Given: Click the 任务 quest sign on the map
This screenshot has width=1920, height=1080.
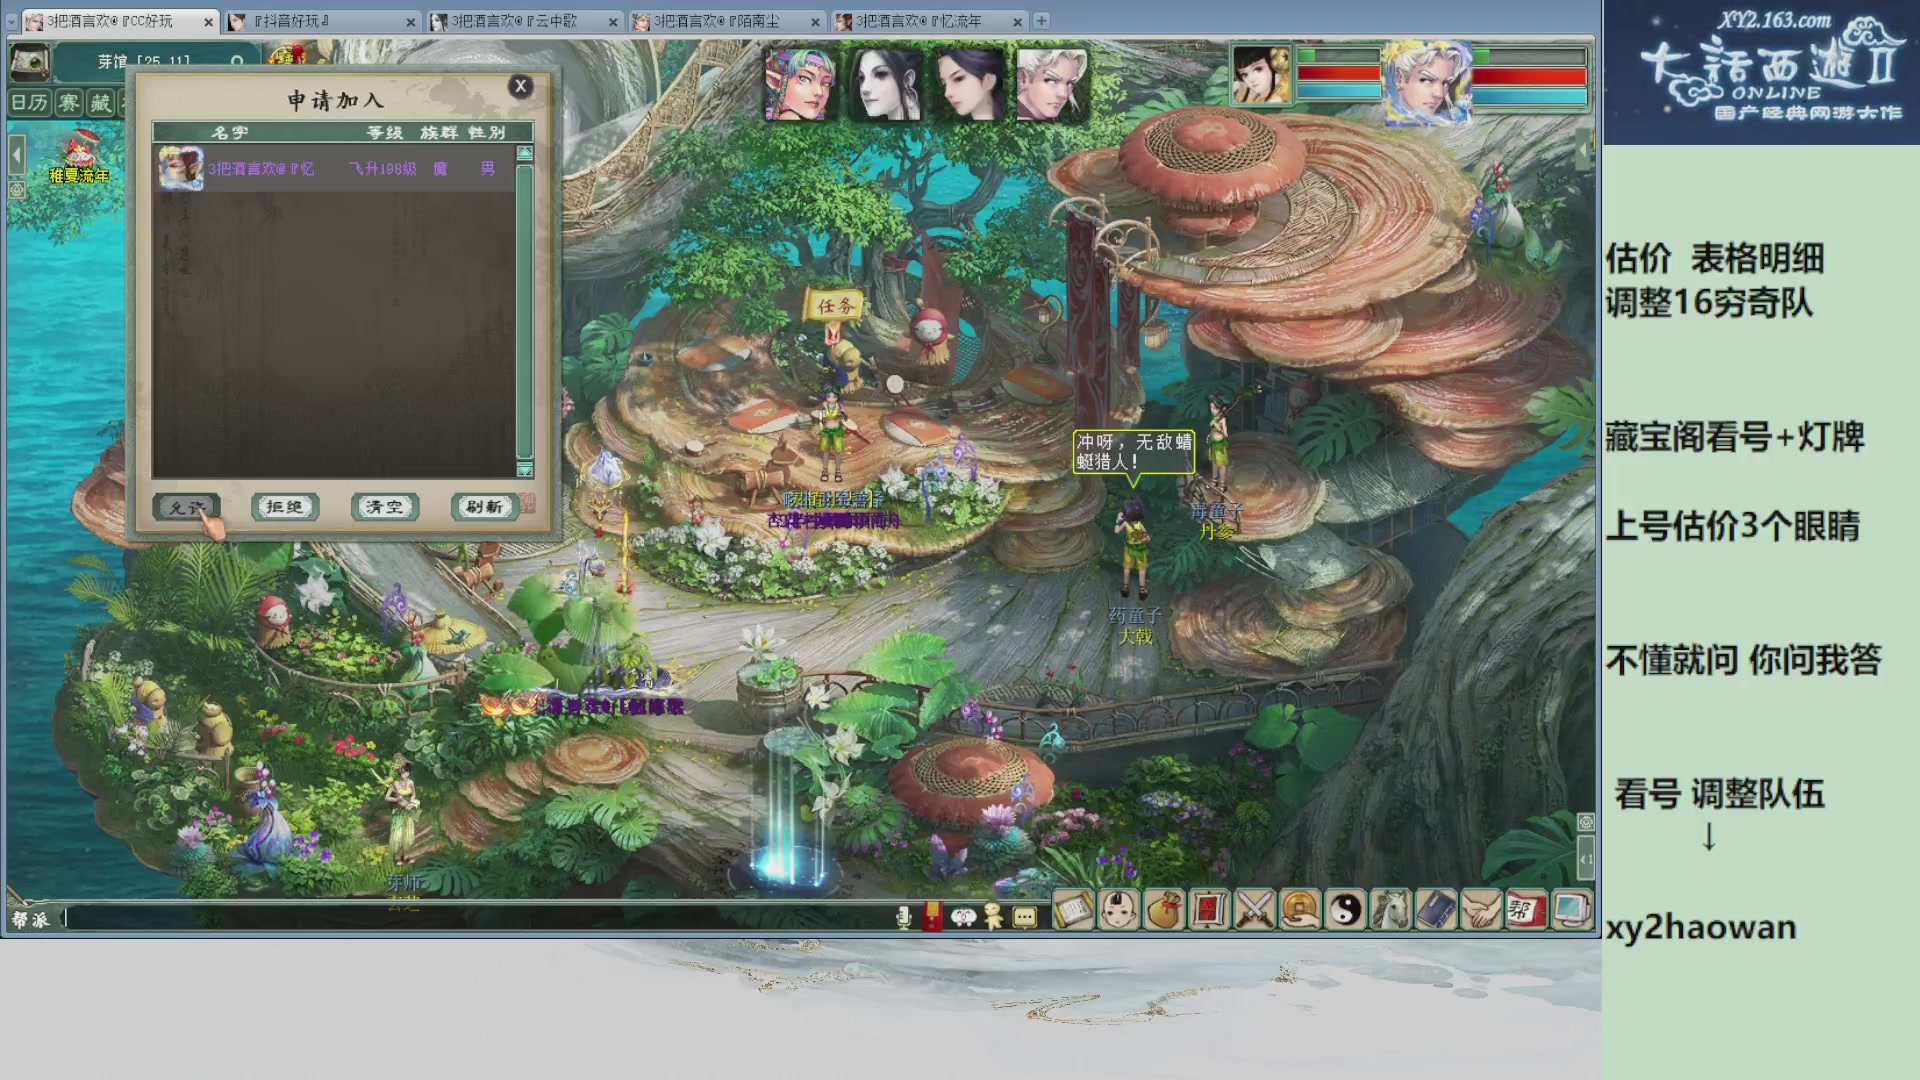Looking at the screenshot, I should [836, 306].
